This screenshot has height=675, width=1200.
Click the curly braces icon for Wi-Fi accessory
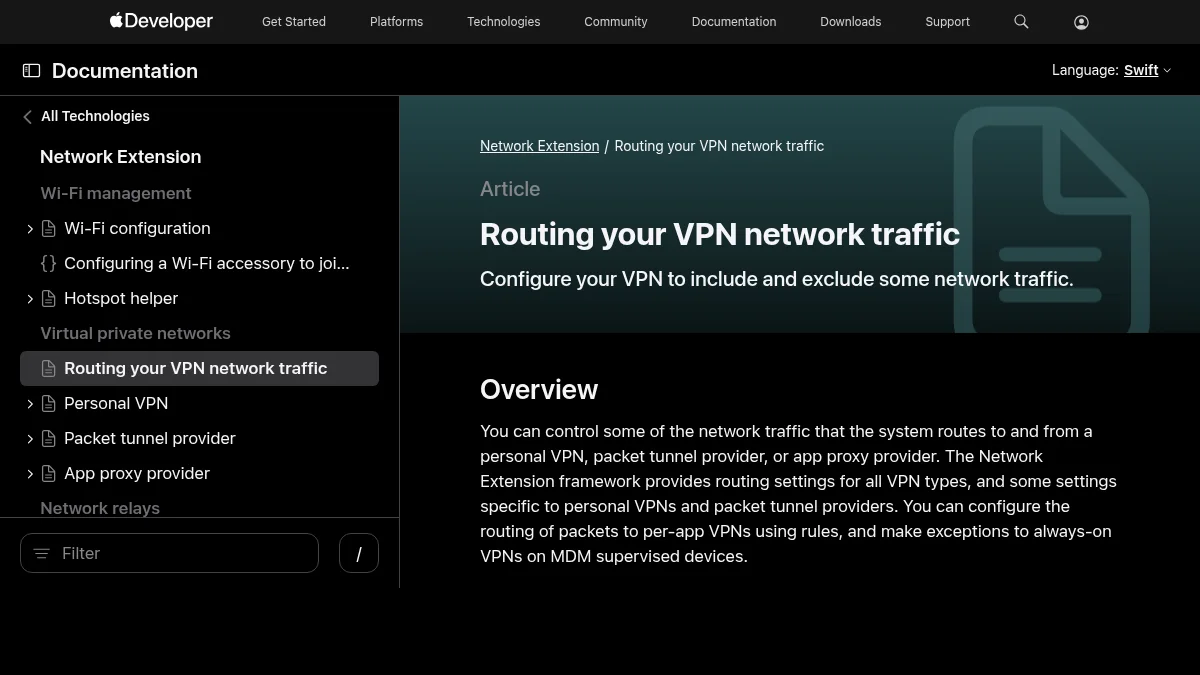(48, 264)
